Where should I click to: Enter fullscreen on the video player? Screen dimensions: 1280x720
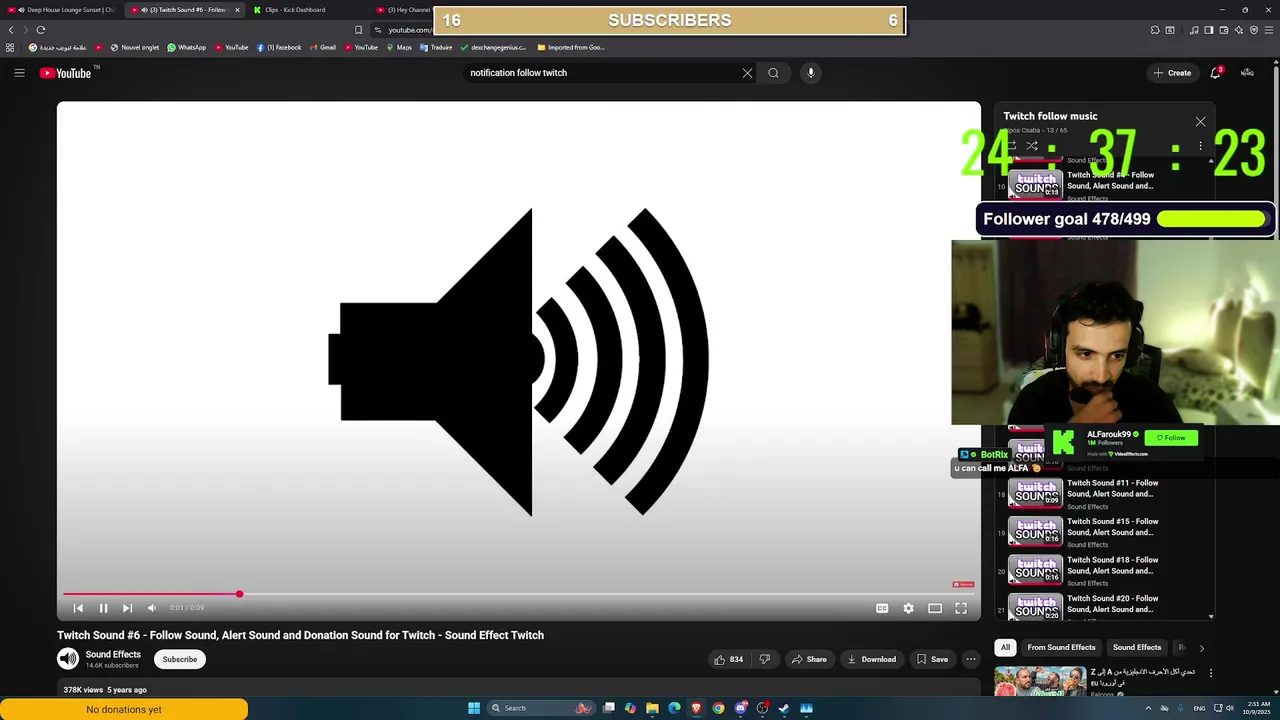click(x=961, y=608)
